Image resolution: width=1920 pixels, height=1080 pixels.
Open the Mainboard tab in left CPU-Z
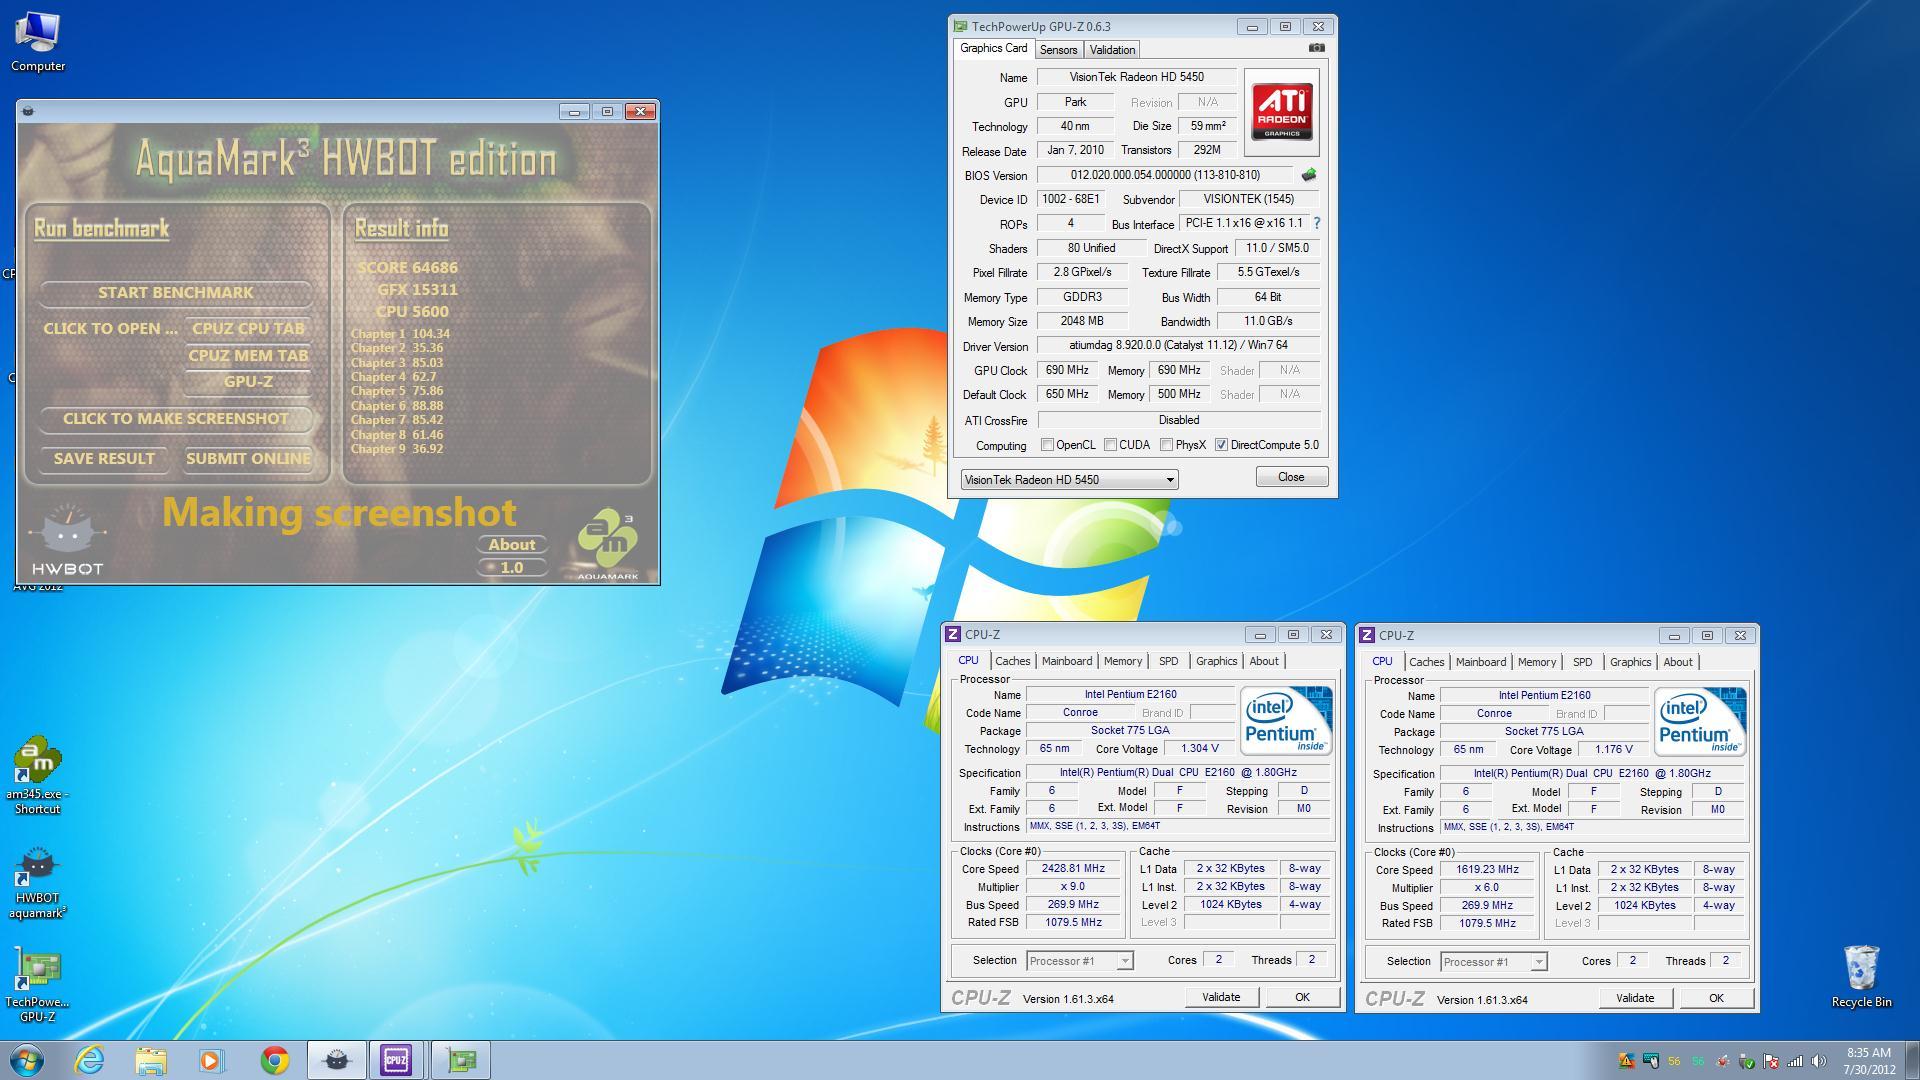pos(1067,661)
